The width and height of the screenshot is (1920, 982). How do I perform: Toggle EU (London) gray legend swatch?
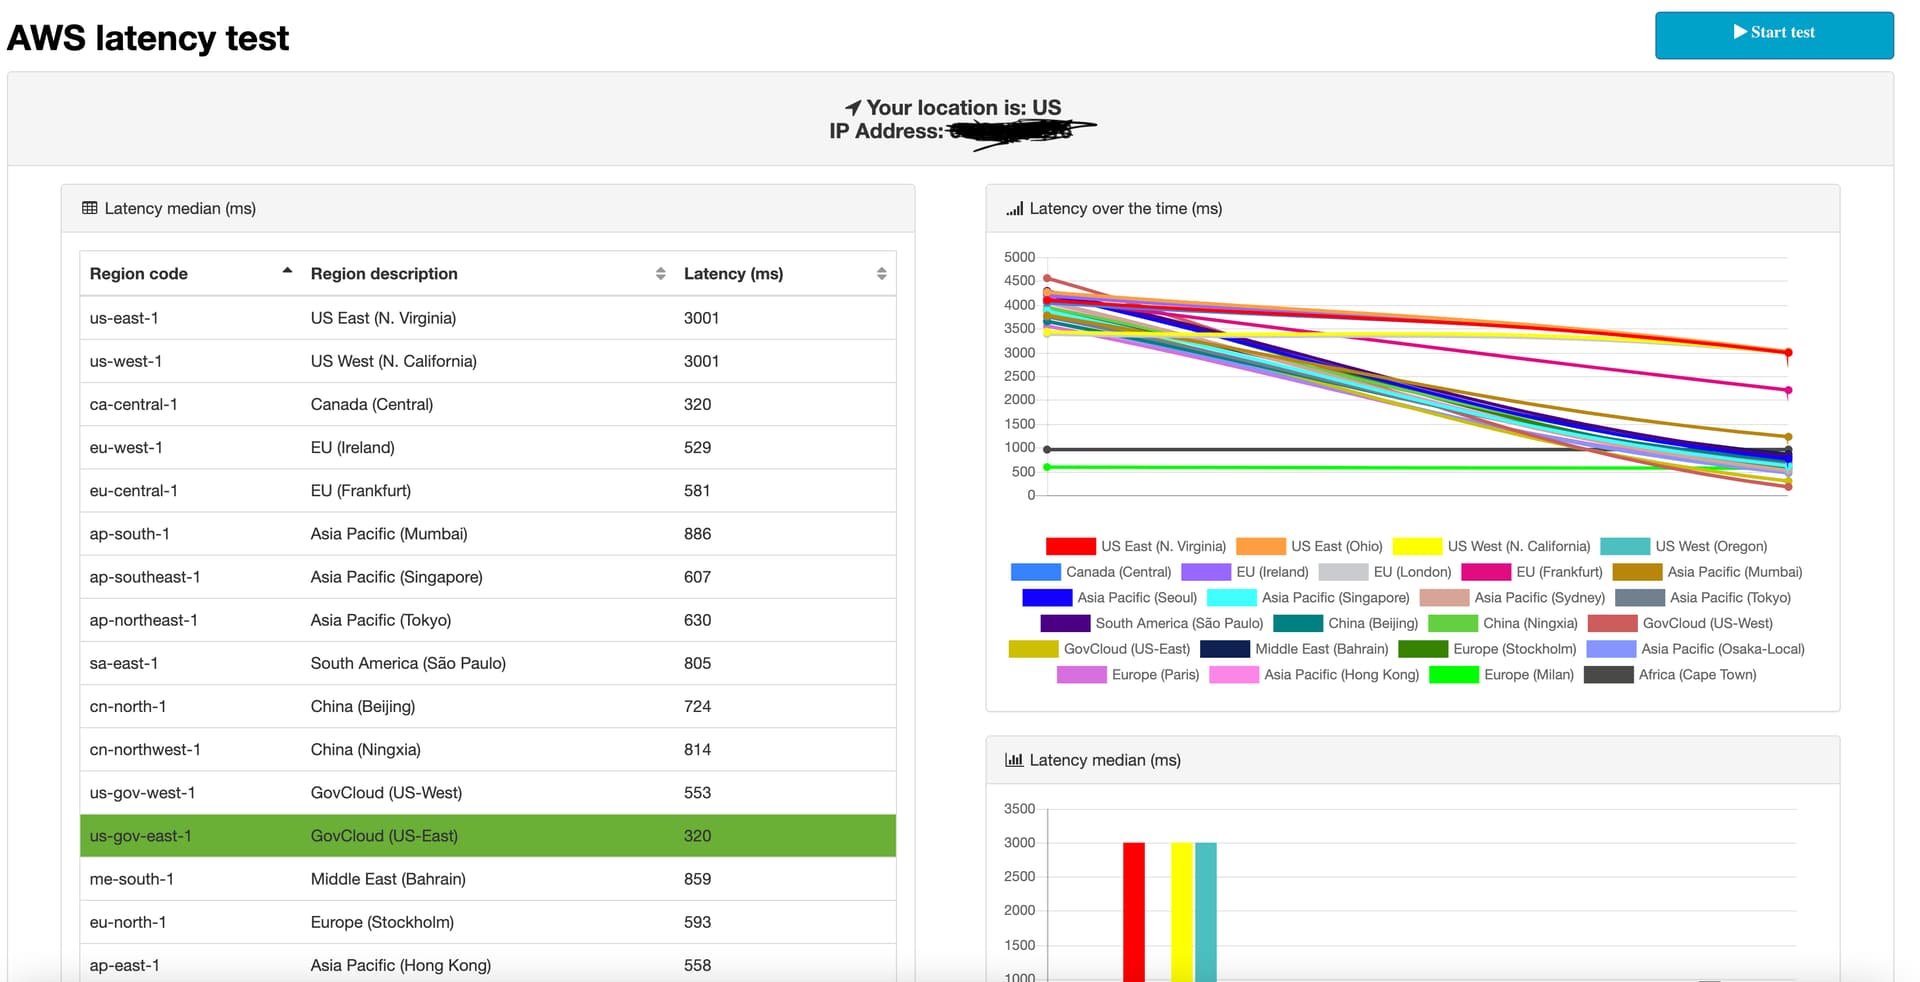(1343, 572)
